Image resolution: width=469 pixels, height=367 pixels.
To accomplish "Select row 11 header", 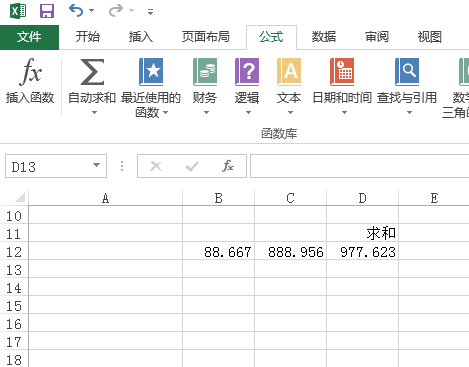I will tap(14, 234).
